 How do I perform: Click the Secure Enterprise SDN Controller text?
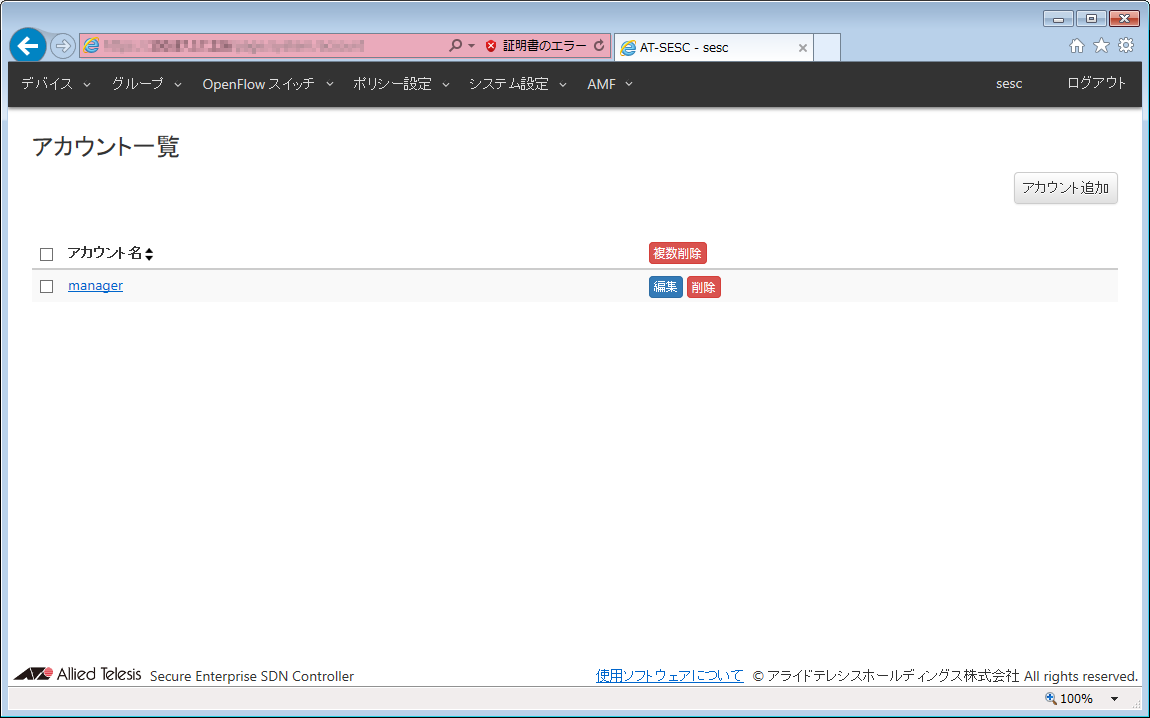click(252, 676)
